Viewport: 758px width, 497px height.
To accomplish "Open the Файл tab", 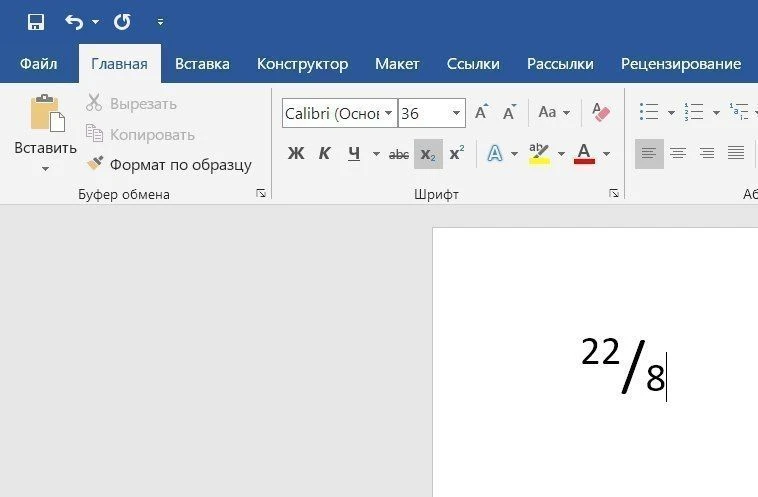I will (x=38, y=64).
